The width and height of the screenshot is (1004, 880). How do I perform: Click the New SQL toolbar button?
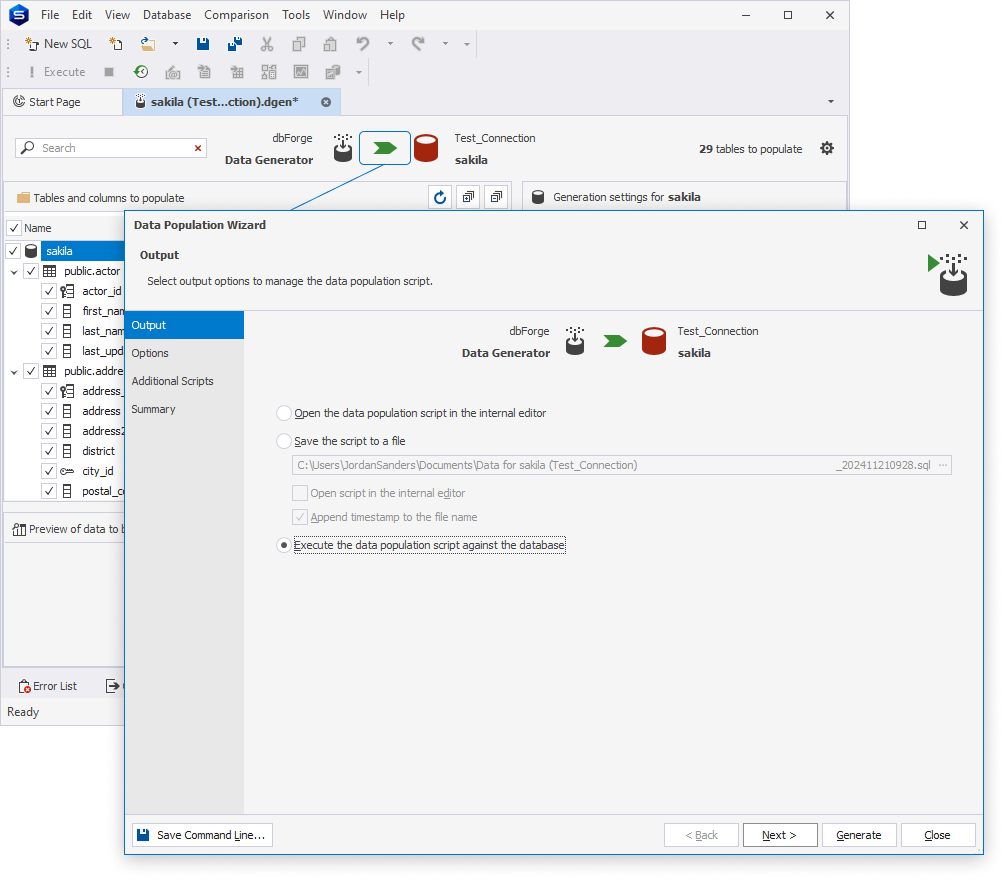point(58,44)
